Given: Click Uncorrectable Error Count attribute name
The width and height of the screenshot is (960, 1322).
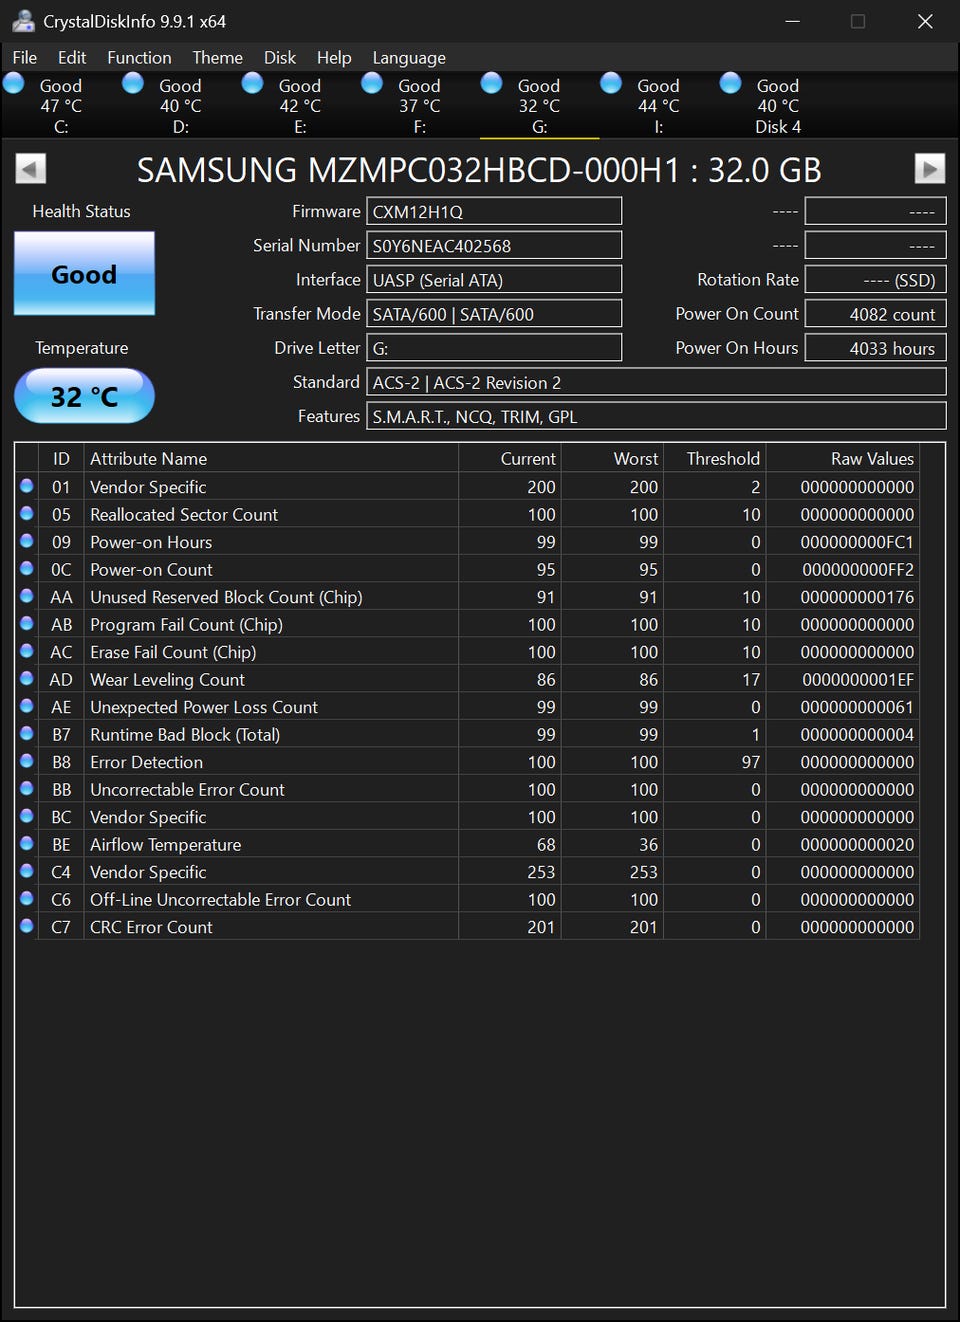Looking at the screenshot, I should [x=187, y=789].
